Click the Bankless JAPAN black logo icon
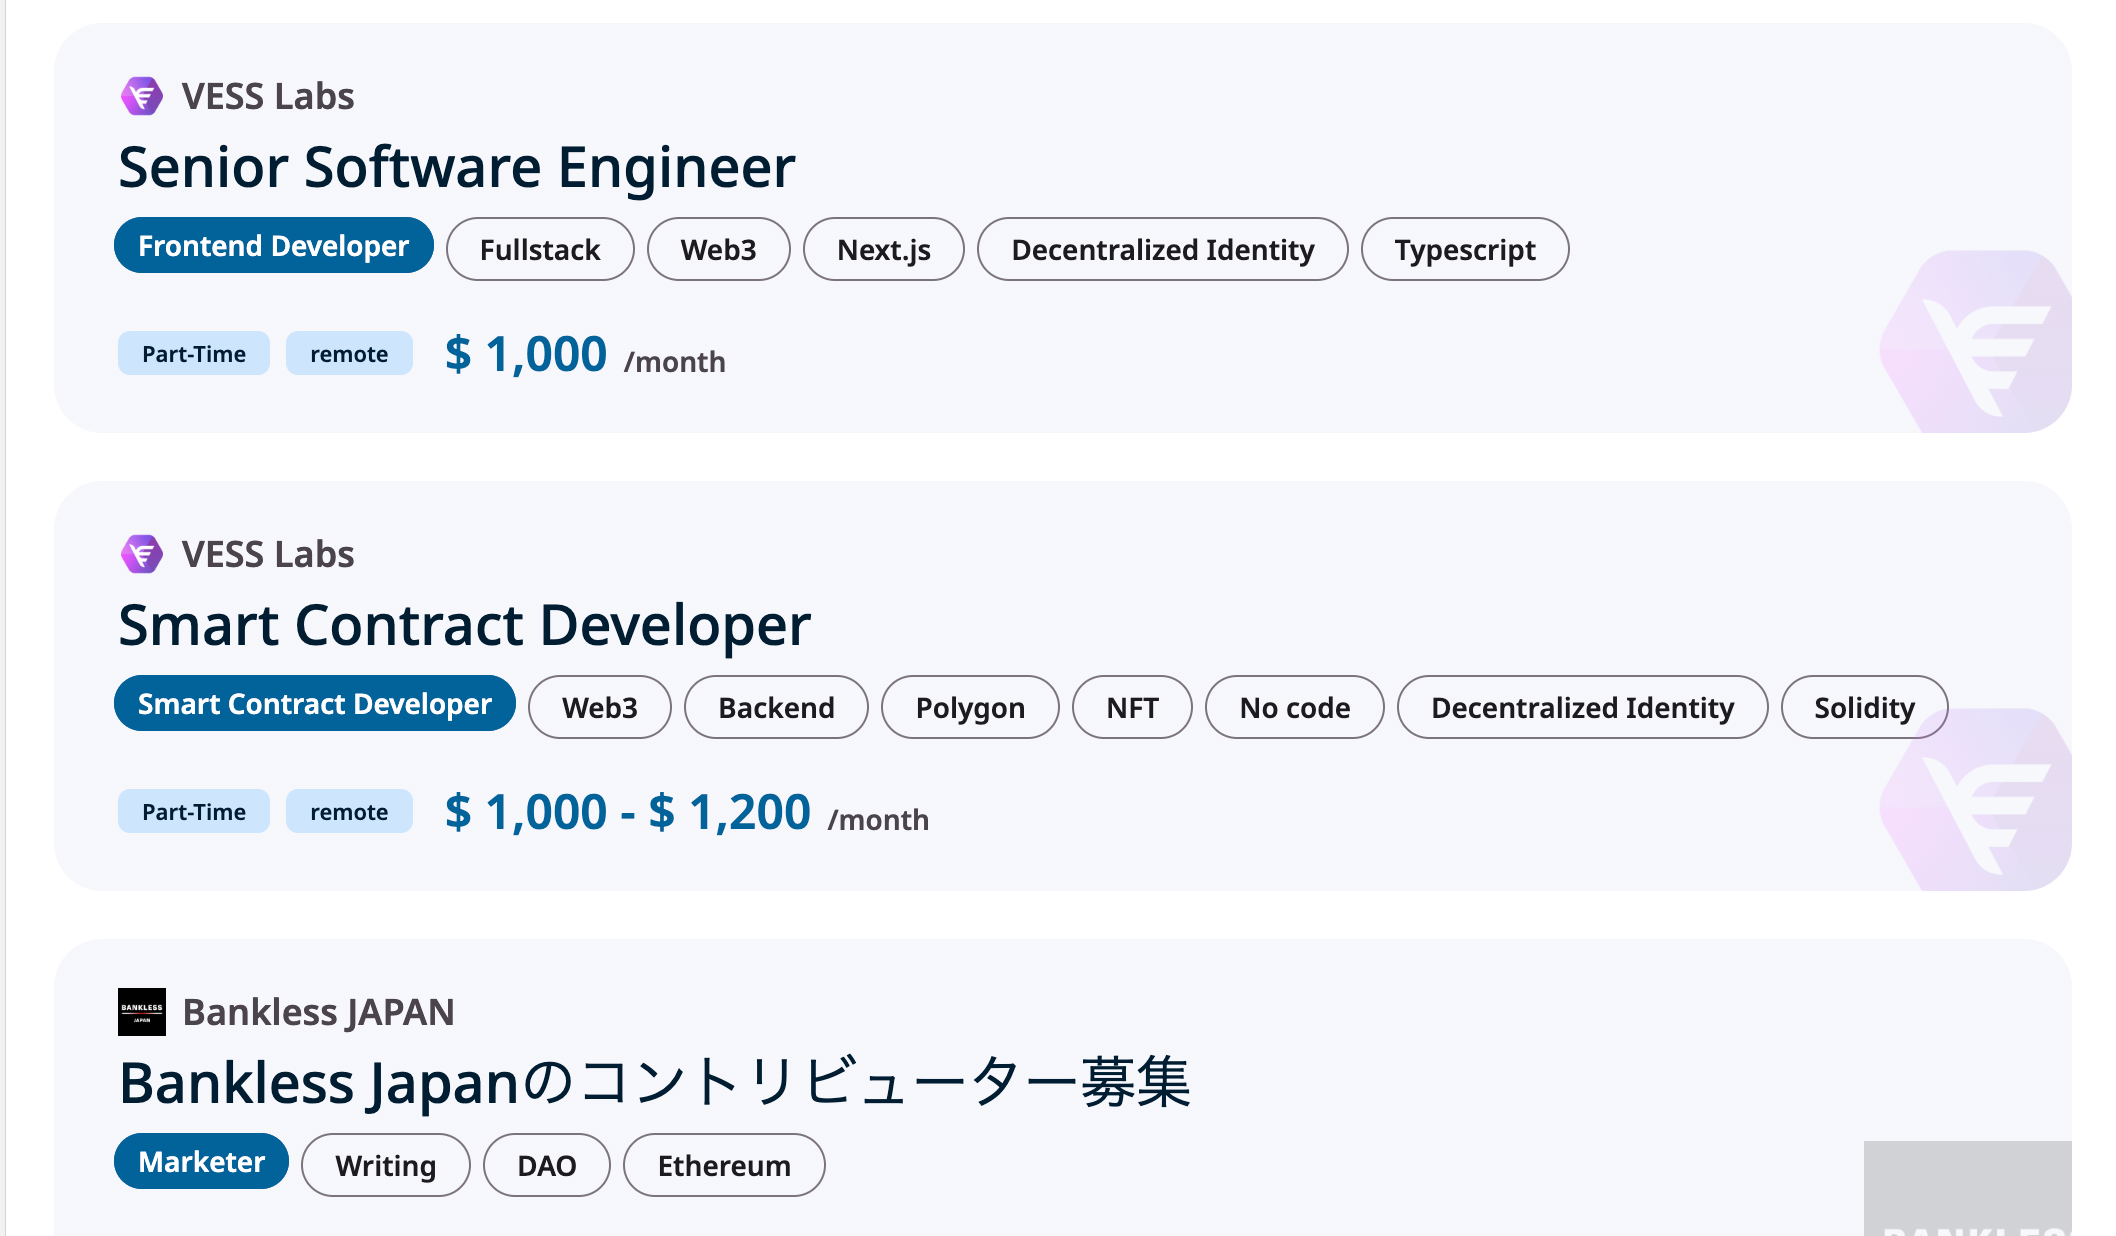Screen dimensions: 2116x1236 point(142,1012)
